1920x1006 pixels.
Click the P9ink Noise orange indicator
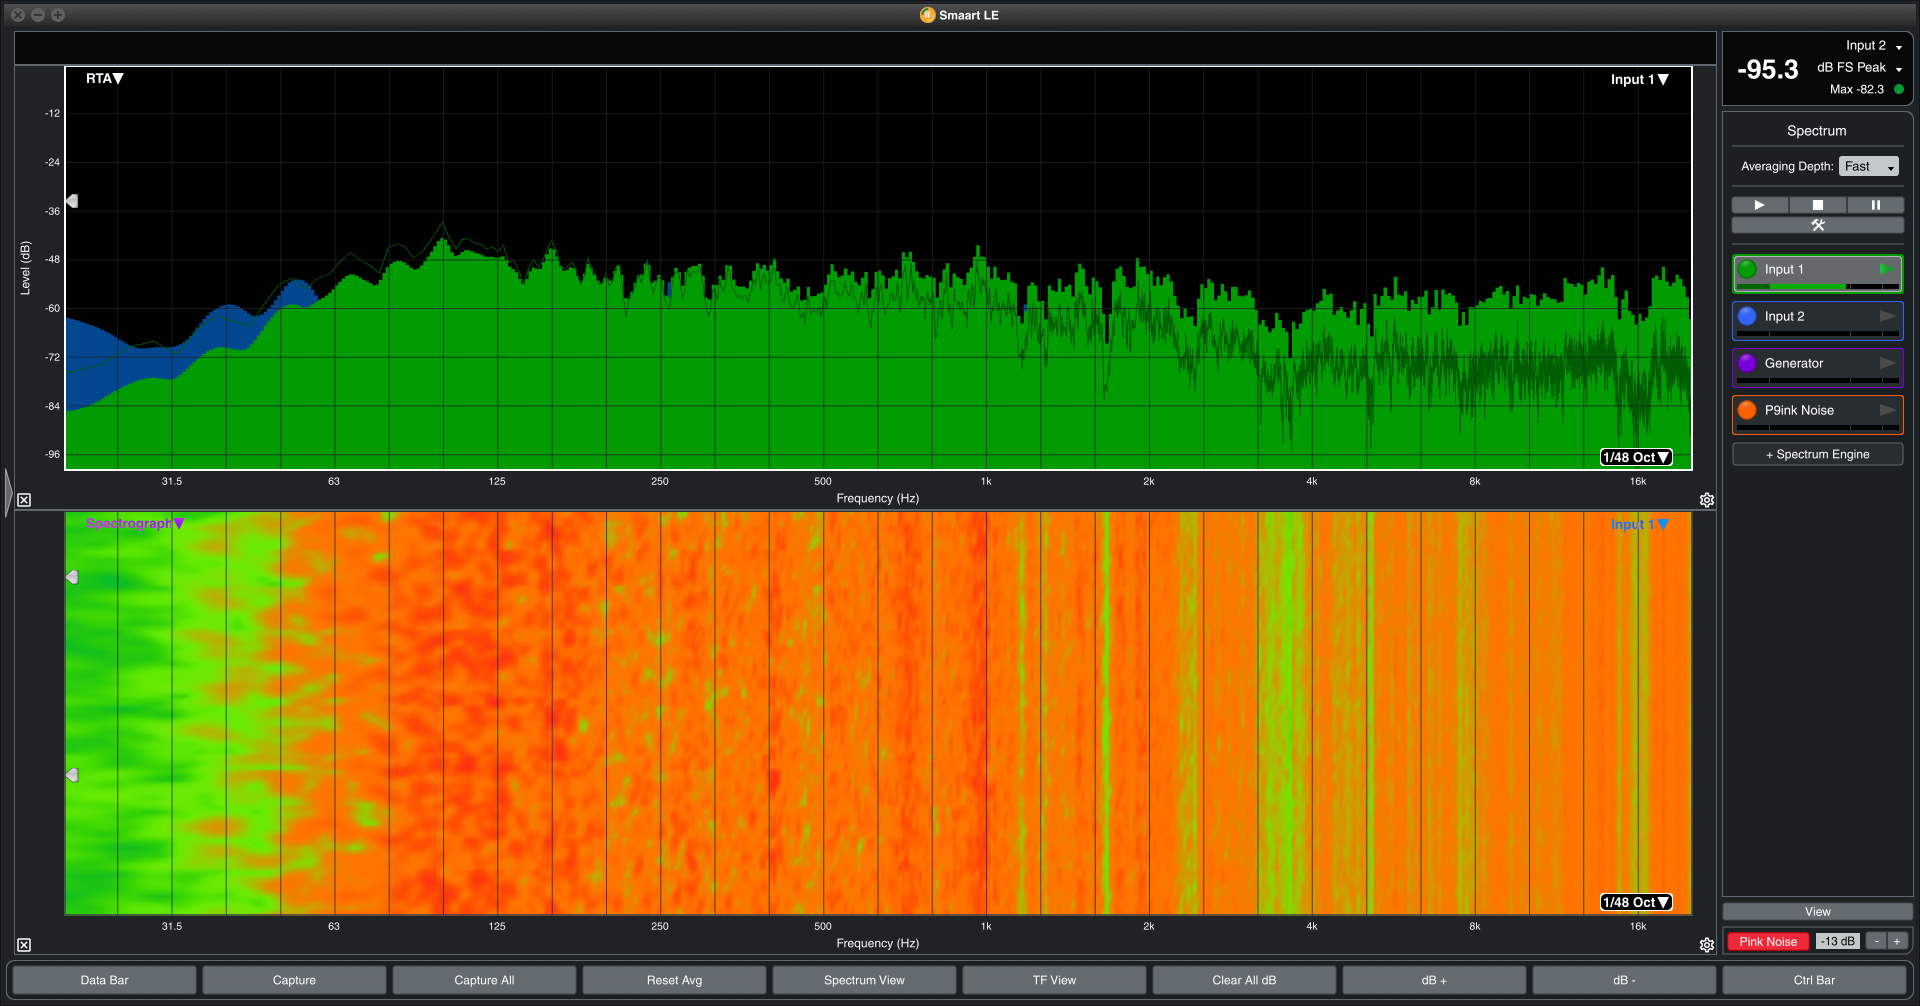tap(1747, 410)
